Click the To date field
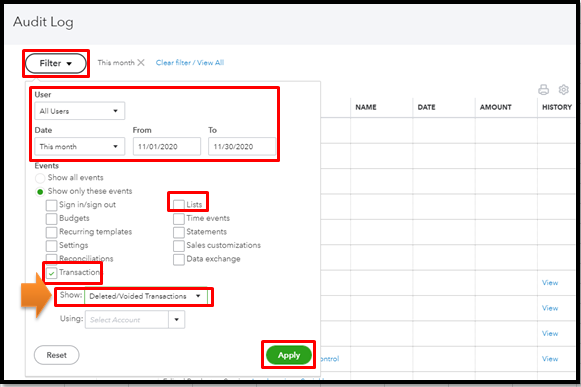The image size is (581, 387). pos(242,146)
